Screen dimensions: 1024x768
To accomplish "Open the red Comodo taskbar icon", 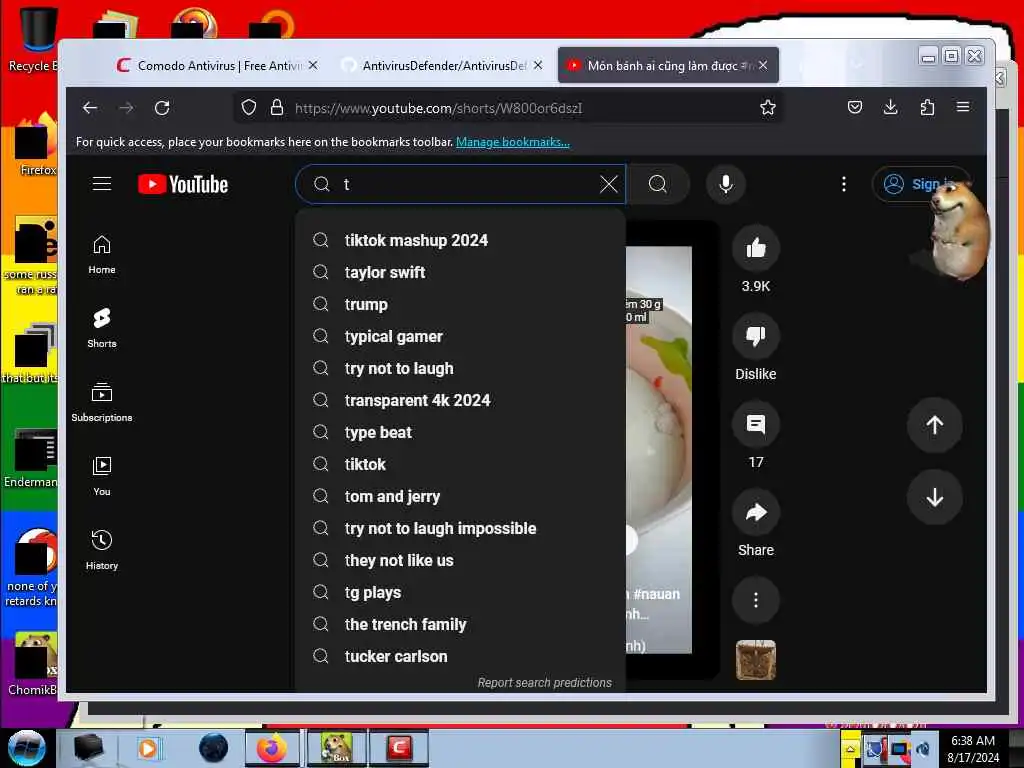I will (399, 748).
